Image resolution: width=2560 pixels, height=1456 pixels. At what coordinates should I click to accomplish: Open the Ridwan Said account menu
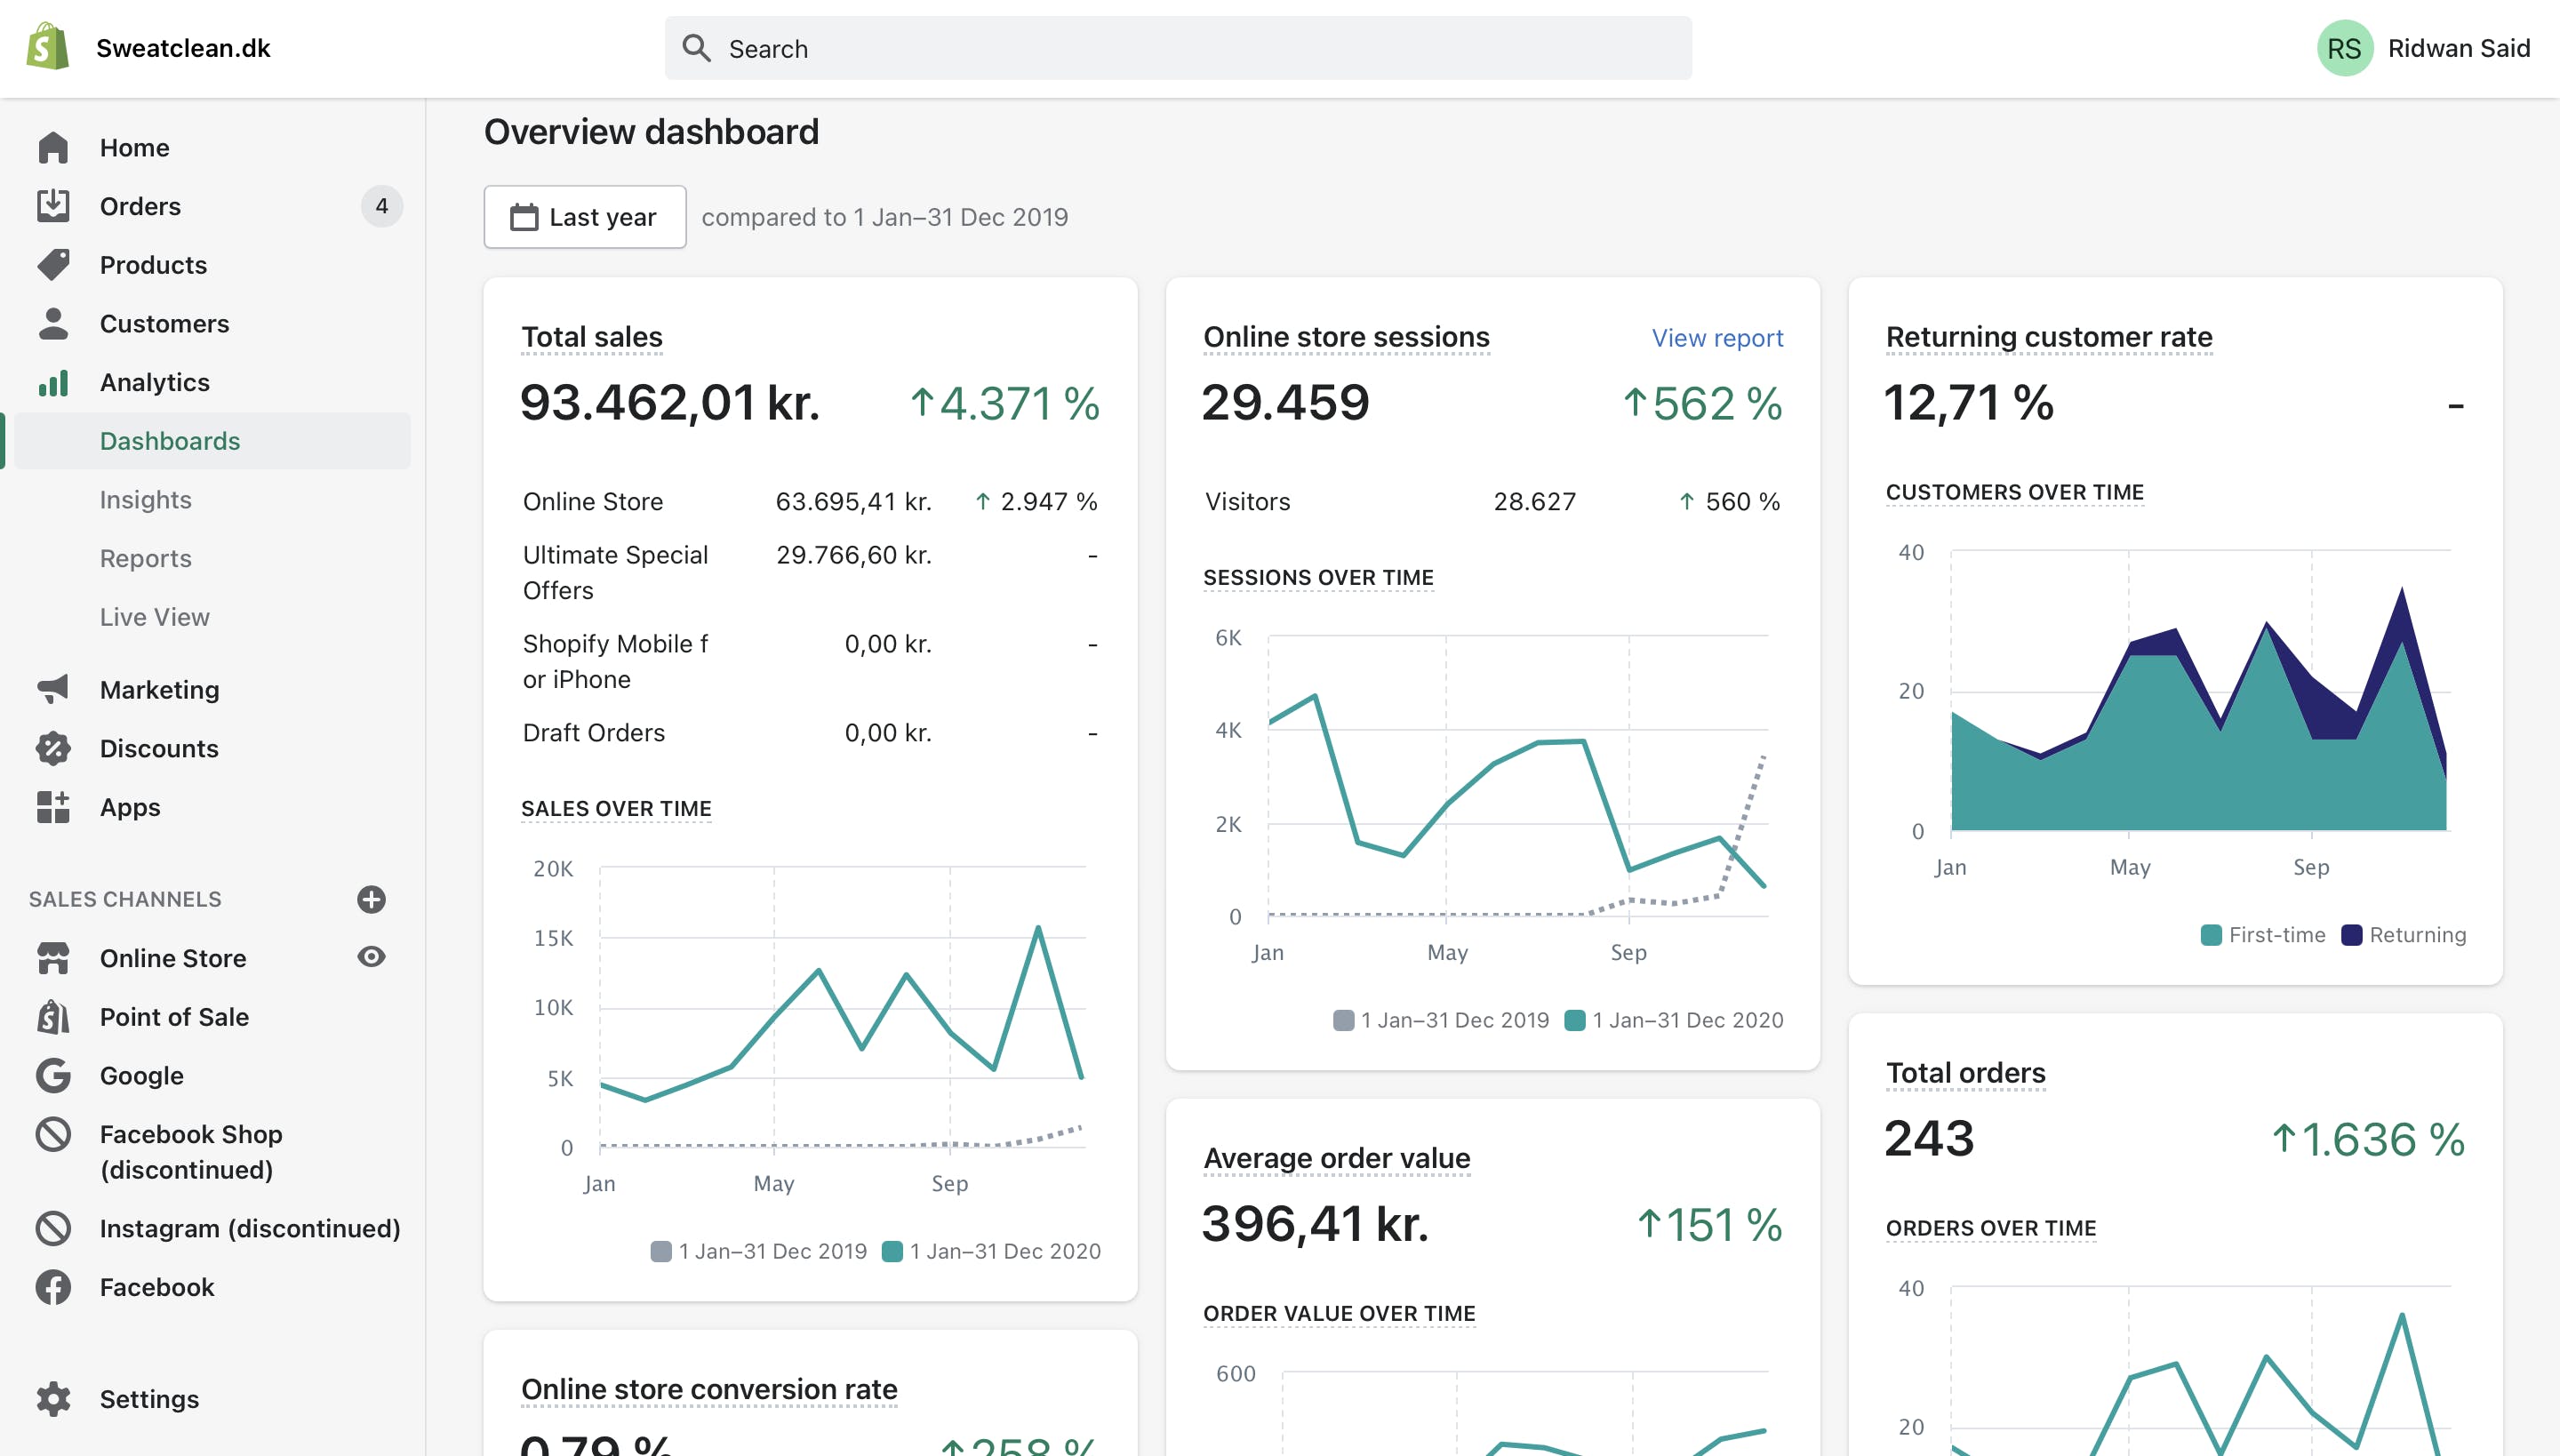pos(2425,48)
